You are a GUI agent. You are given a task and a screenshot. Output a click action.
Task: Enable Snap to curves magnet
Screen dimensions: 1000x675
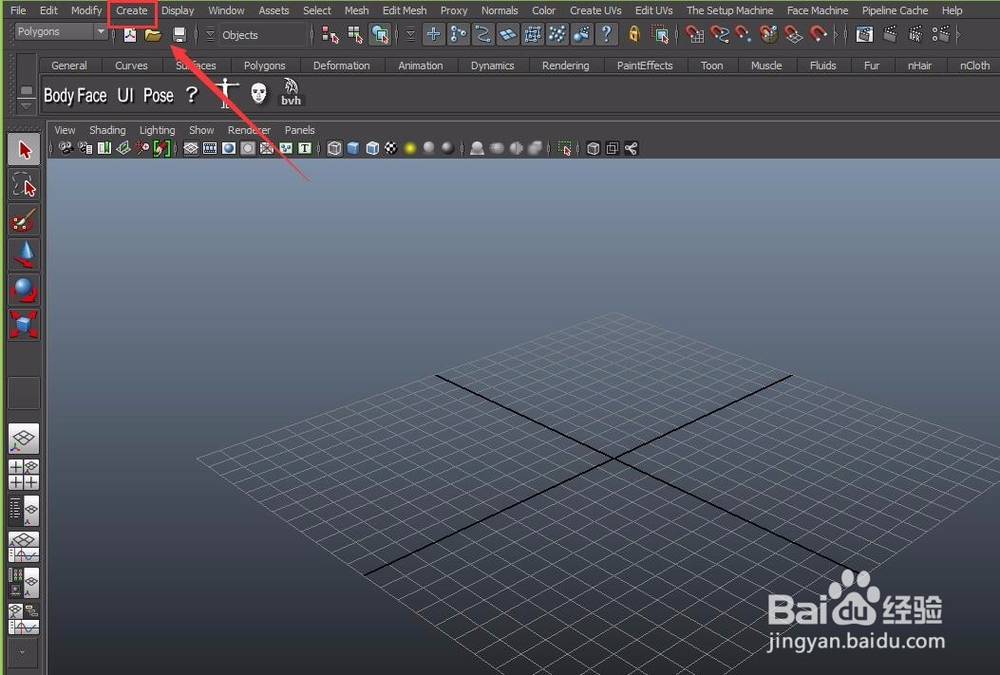719,34
